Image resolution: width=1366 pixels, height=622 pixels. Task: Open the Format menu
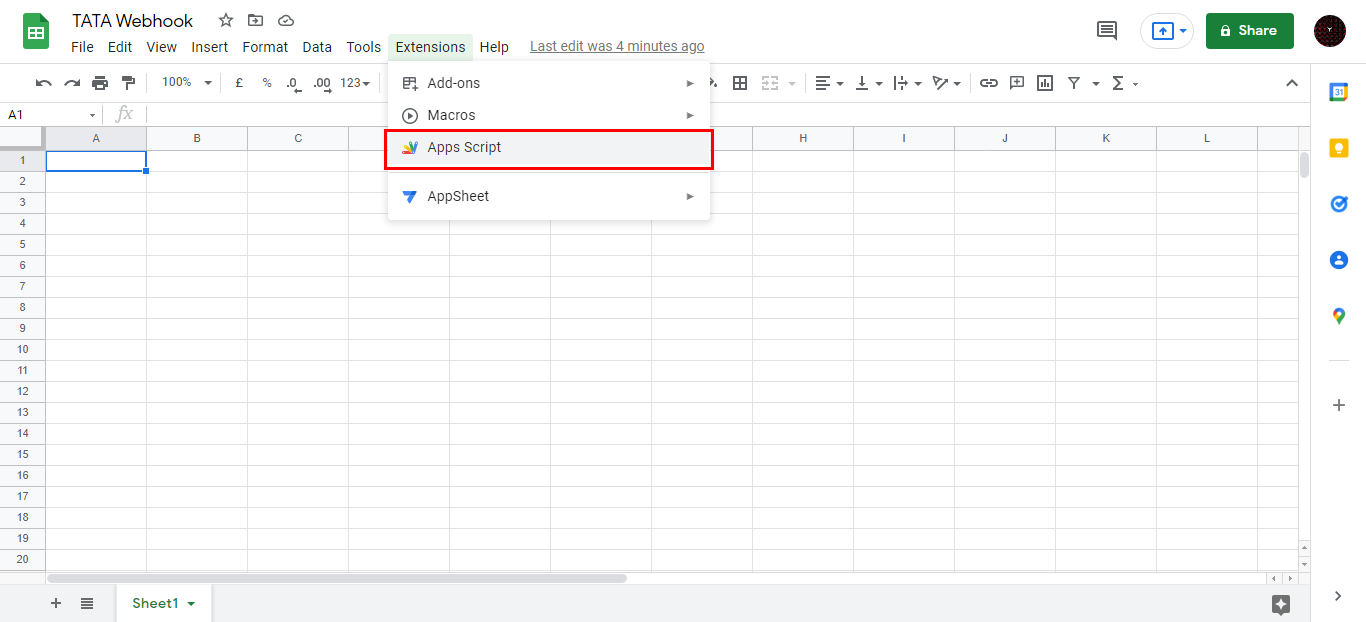(265, 47)
